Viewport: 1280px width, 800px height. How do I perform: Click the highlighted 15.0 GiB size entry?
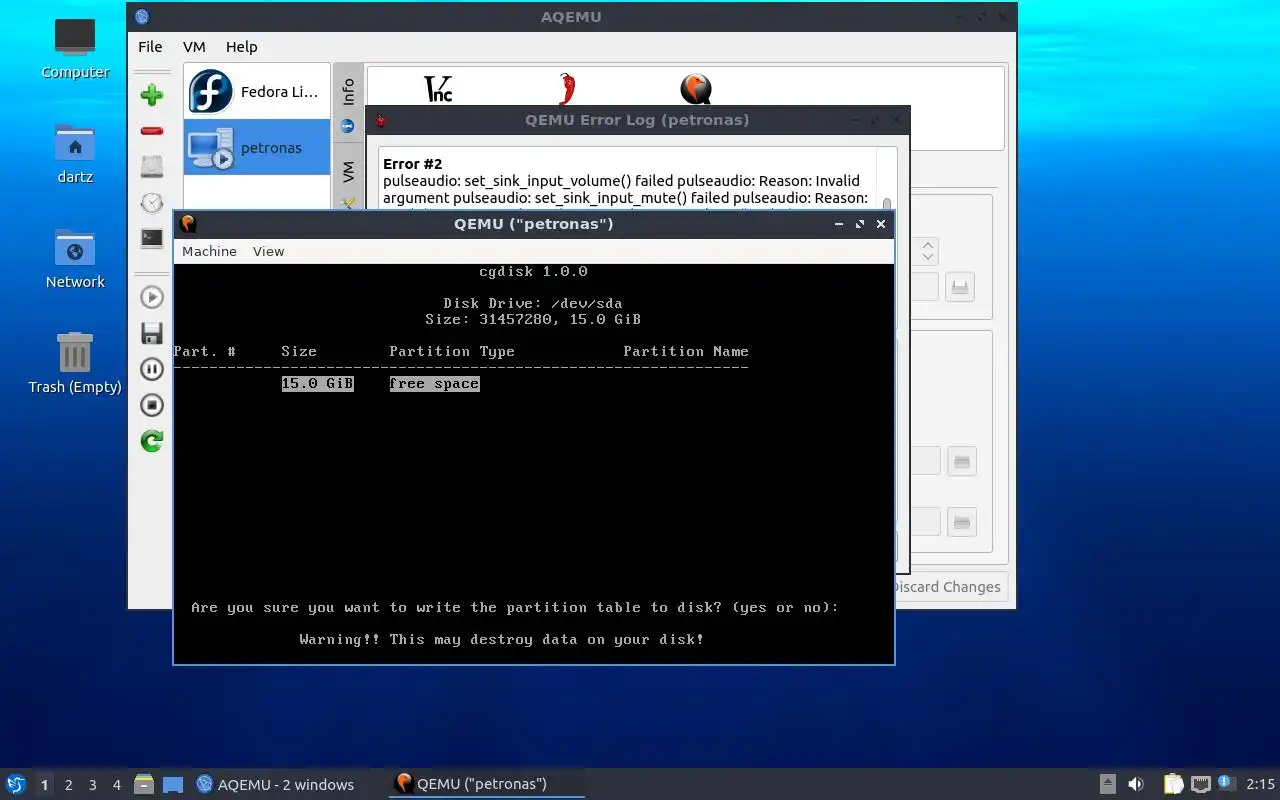317,383
